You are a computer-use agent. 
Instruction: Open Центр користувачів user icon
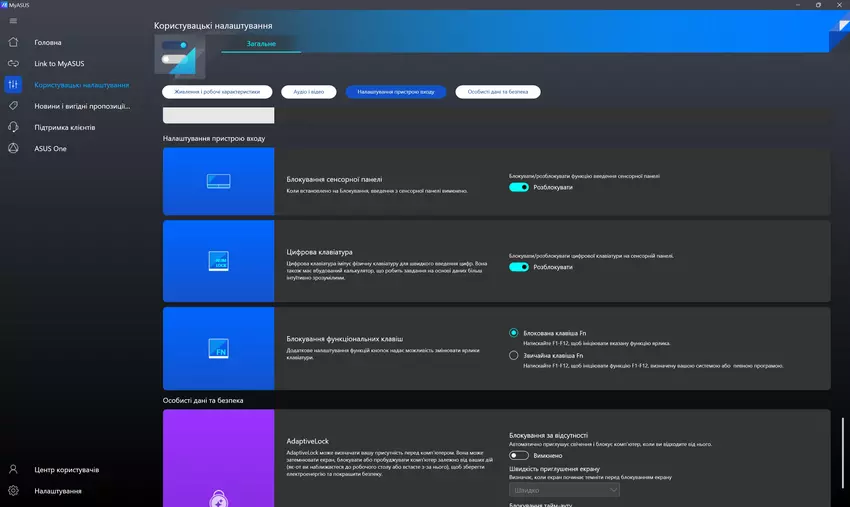(x=13, y=469)
